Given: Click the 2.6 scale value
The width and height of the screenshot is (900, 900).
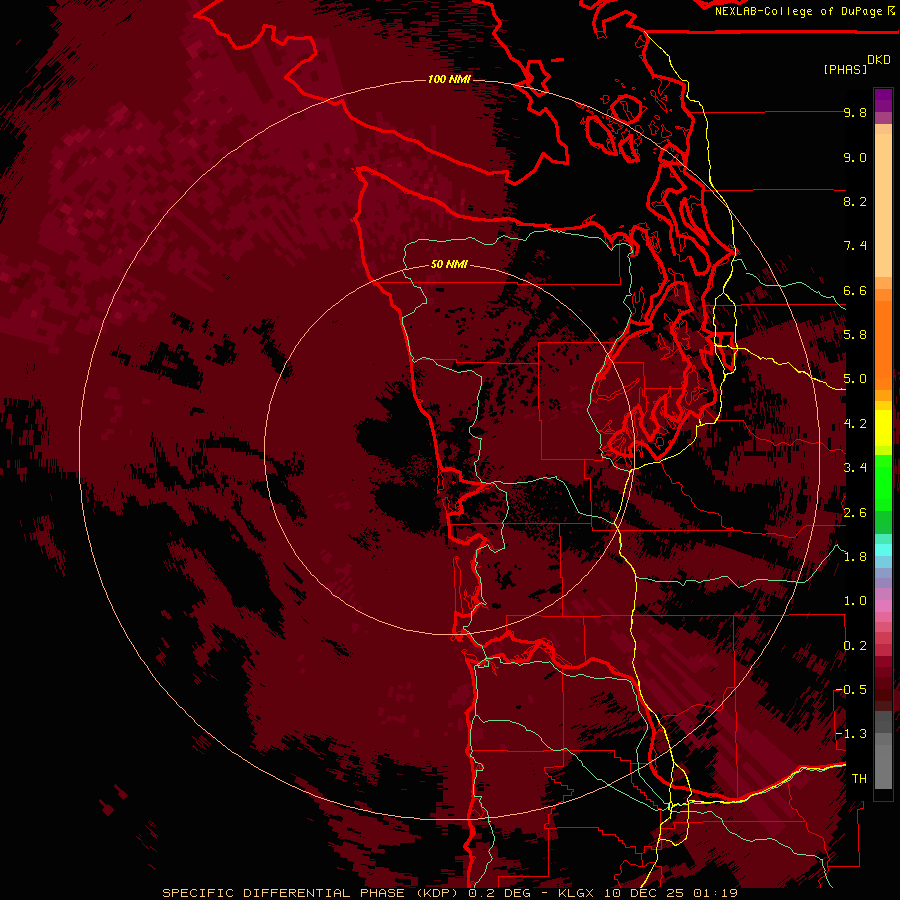Looking at the screenshot, I should coord(855,513).
